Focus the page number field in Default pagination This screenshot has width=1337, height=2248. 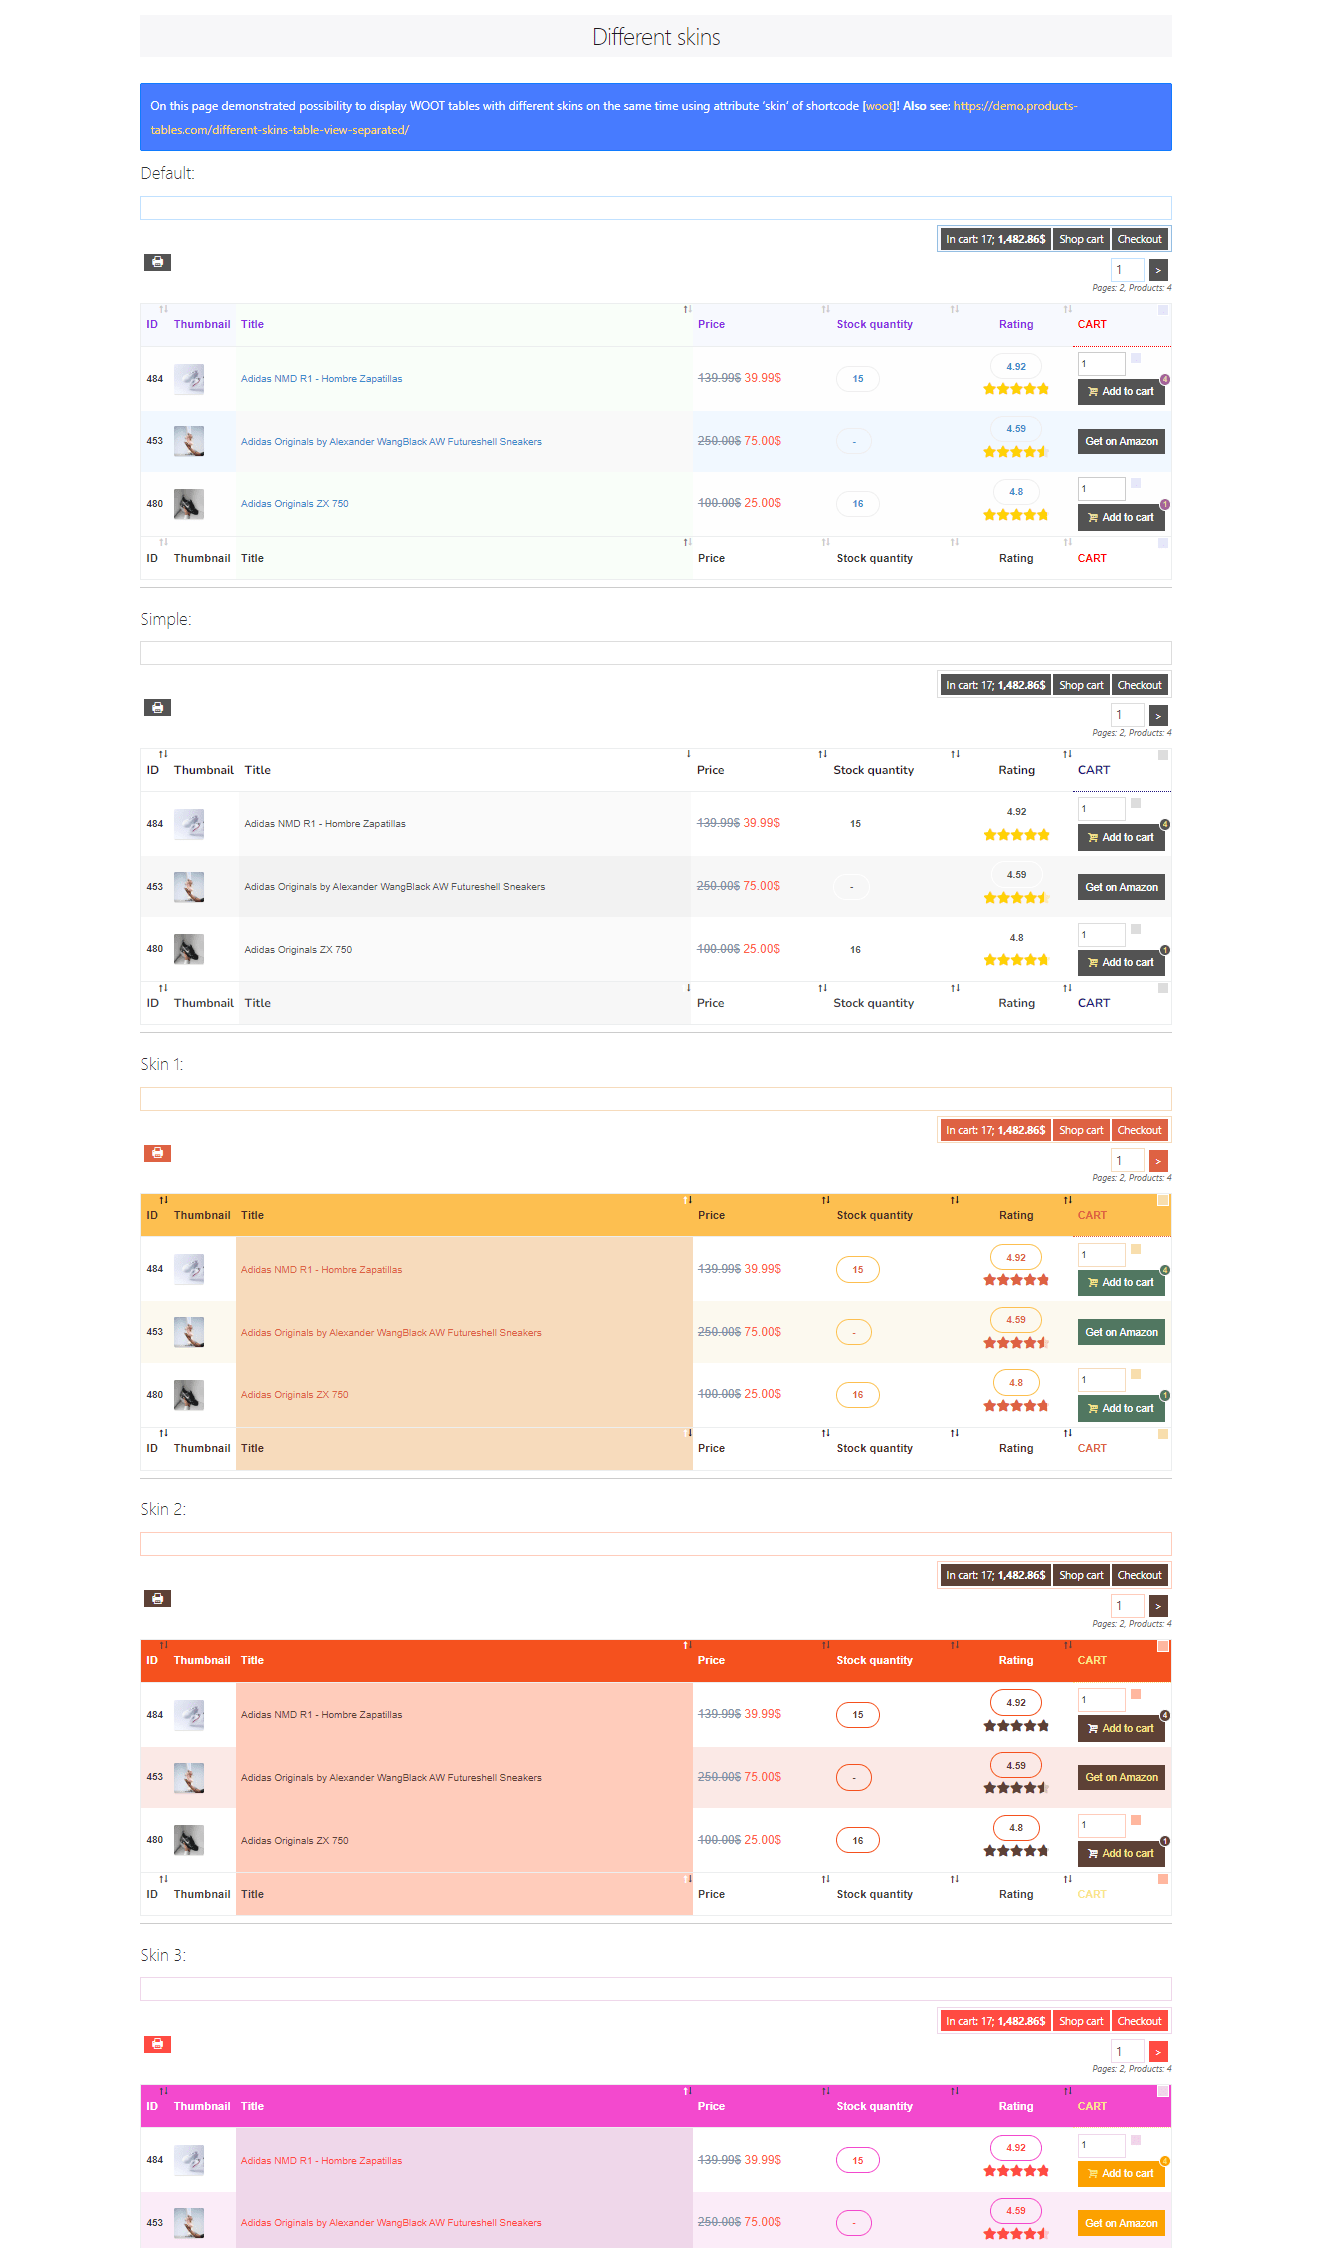(1128, 269)
